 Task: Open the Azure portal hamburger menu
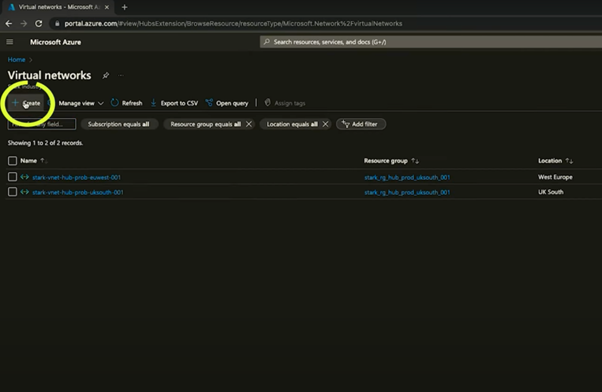click(10, 42)
